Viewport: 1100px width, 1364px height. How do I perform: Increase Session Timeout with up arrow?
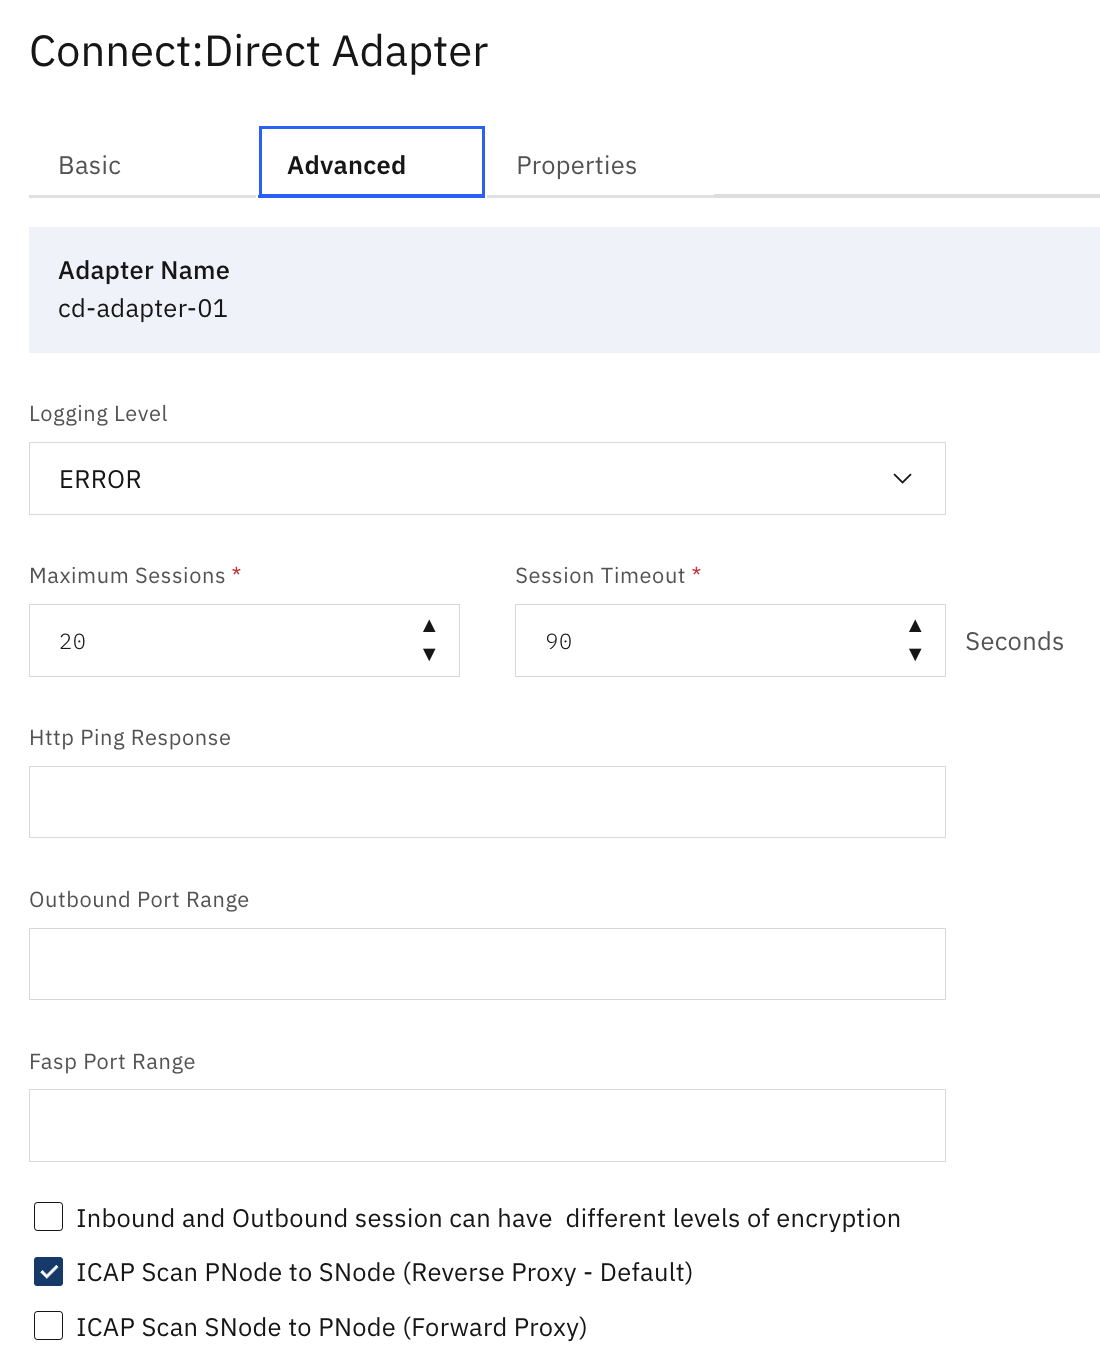point(915,627)
